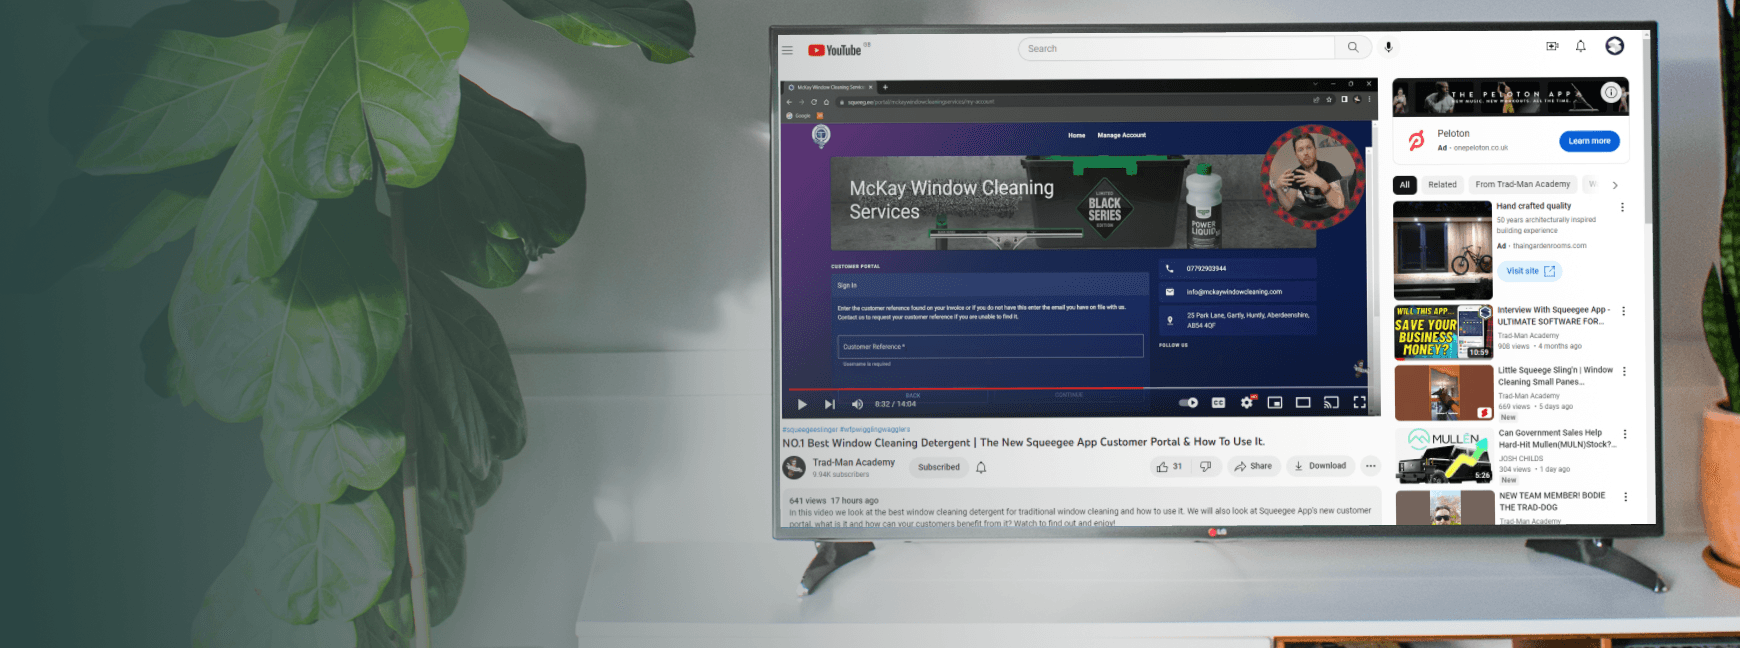The width and height of the screenshot is (1740, 648).
Task: Toggle closed captions with the CC button
Action: tap(1218, 403)
